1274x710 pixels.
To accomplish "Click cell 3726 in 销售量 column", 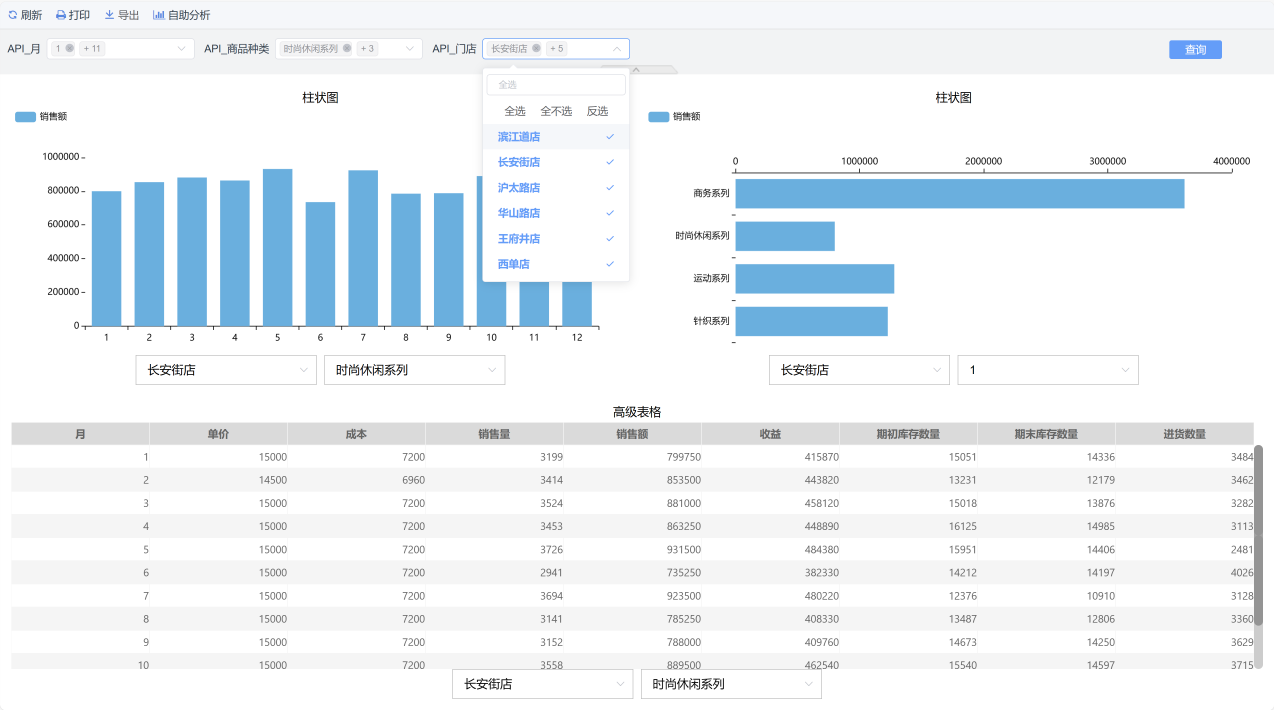I will click(494, 549).
